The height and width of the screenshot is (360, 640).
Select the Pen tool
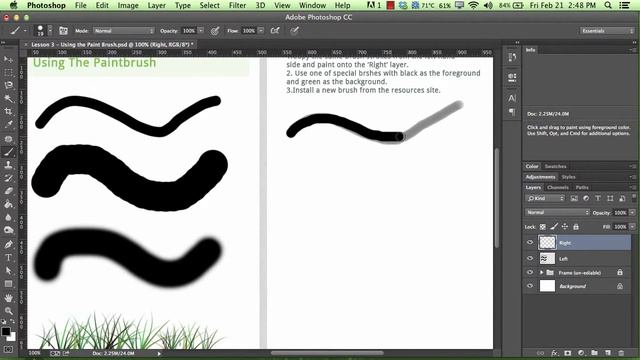(x=8, y=244)
